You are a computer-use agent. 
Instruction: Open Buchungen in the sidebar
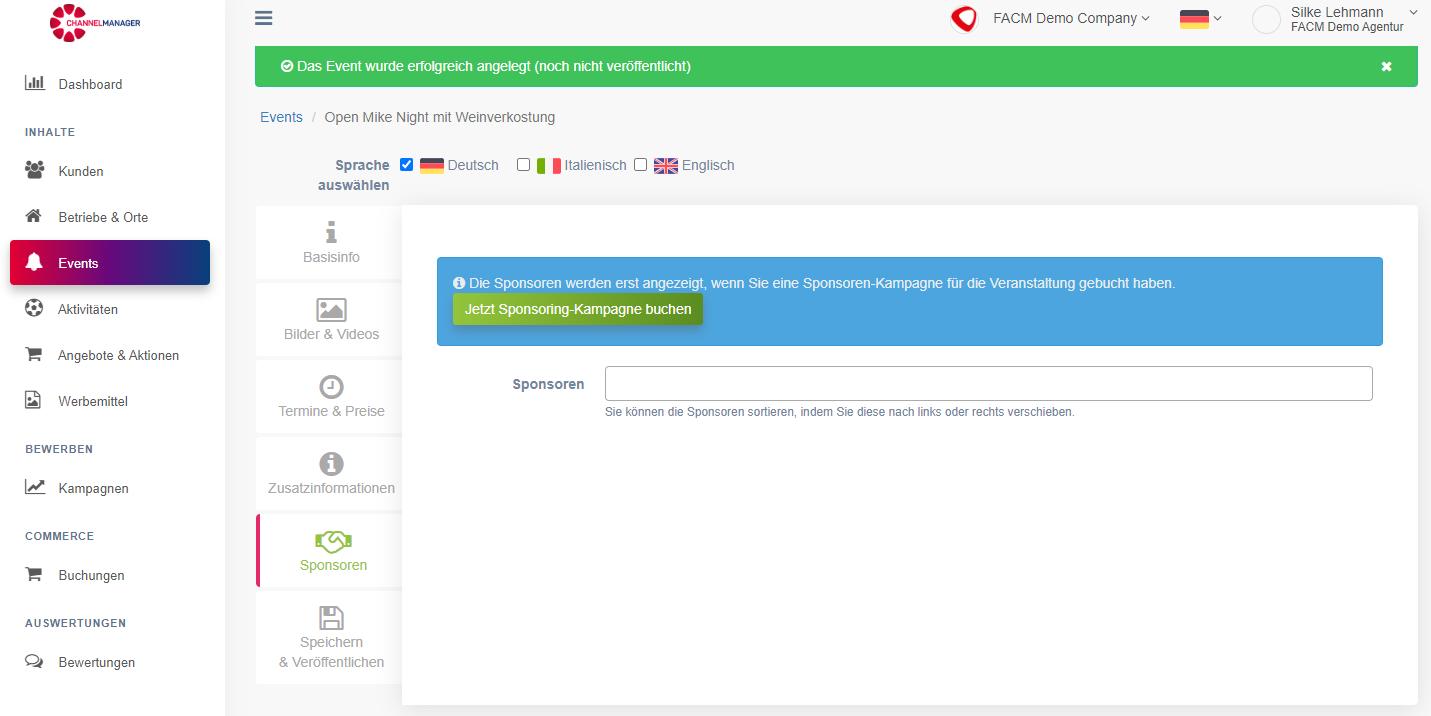pyautogui.click(x=91, y=575)
